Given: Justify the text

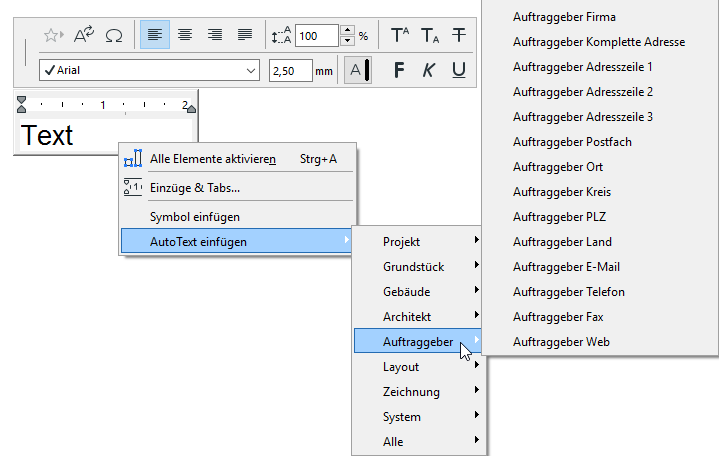Looking at the screenshot, I should point(245,34).
